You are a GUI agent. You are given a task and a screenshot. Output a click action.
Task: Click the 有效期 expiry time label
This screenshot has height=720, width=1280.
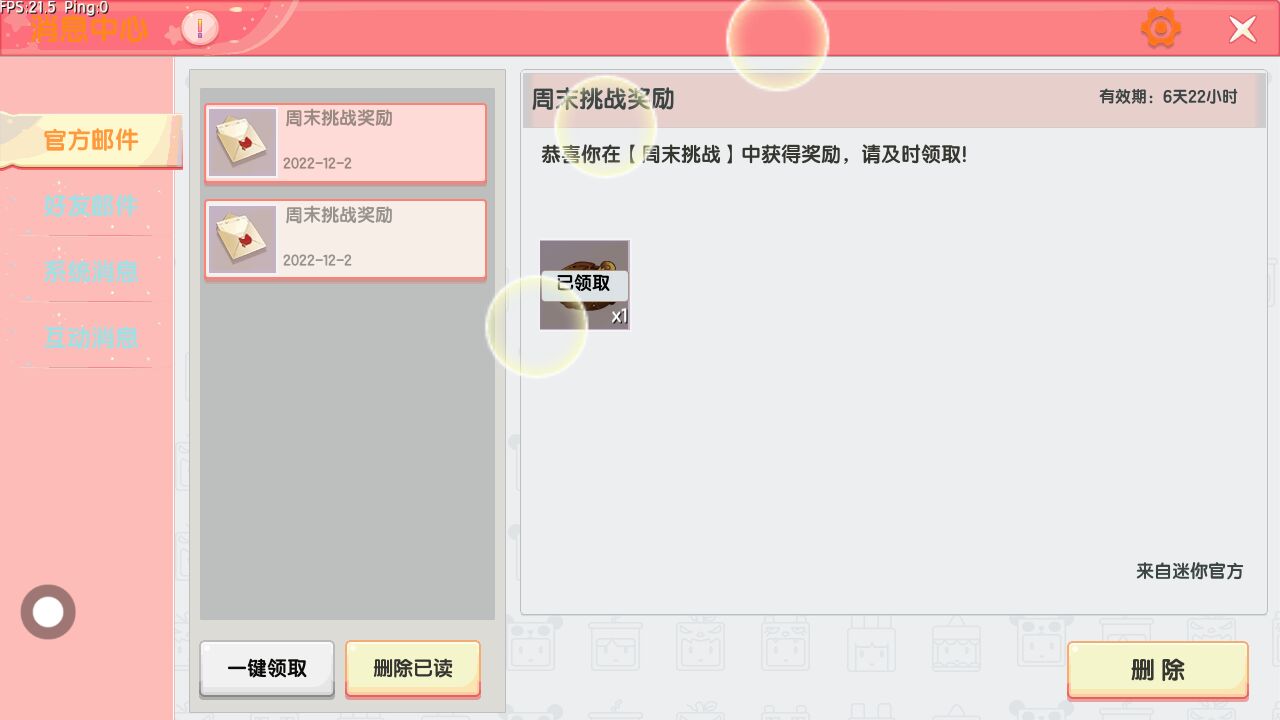click(1167, 97)
